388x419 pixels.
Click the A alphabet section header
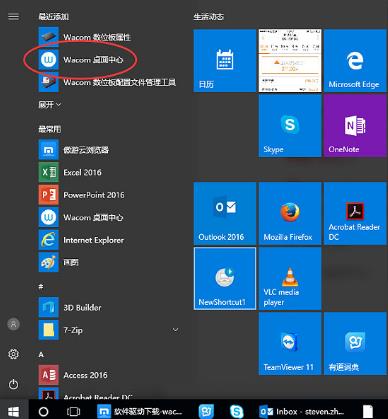[41, 354]
